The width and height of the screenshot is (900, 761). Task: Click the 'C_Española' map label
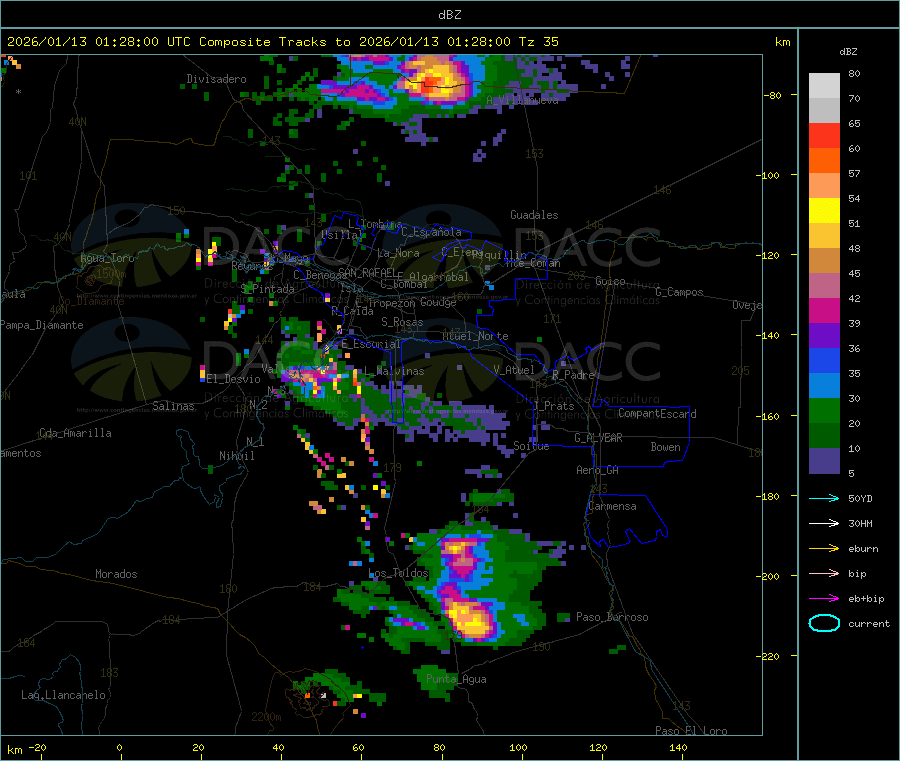pos(431,232)
